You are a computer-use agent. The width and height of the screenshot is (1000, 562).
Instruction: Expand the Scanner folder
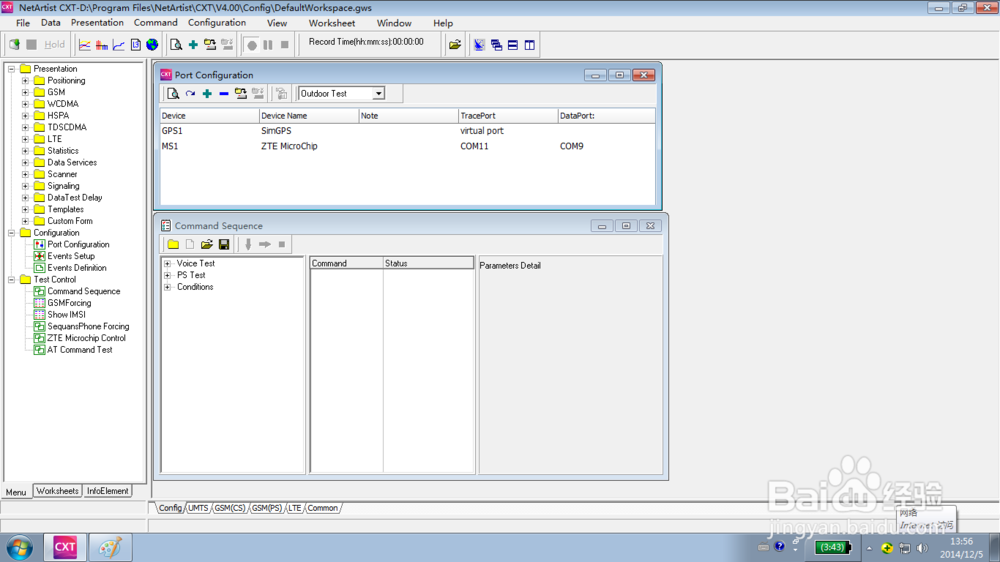[26, 174]
